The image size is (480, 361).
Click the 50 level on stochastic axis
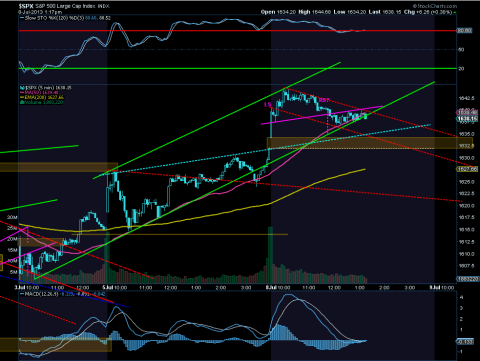click(461, 50)
